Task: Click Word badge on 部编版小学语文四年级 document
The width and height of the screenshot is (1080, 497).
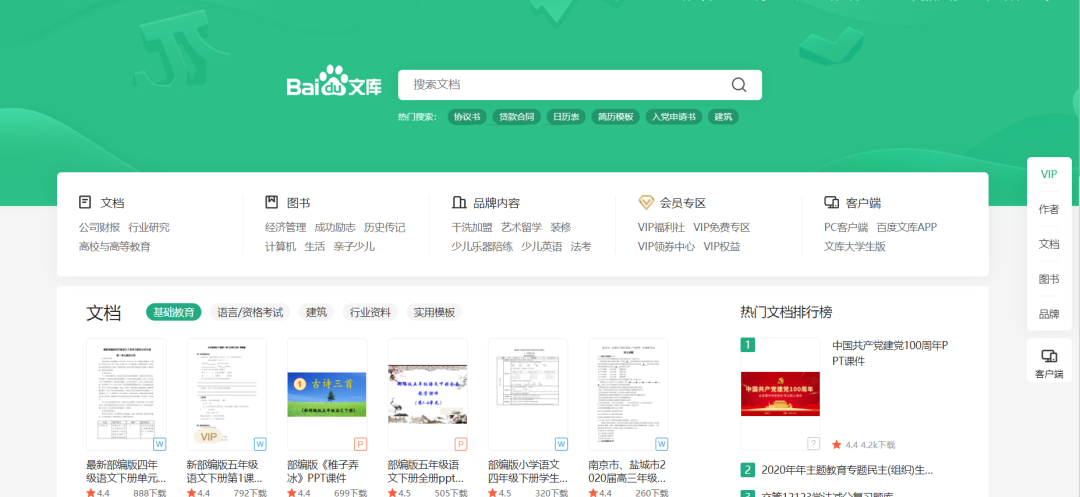Action: pos(561,444)
